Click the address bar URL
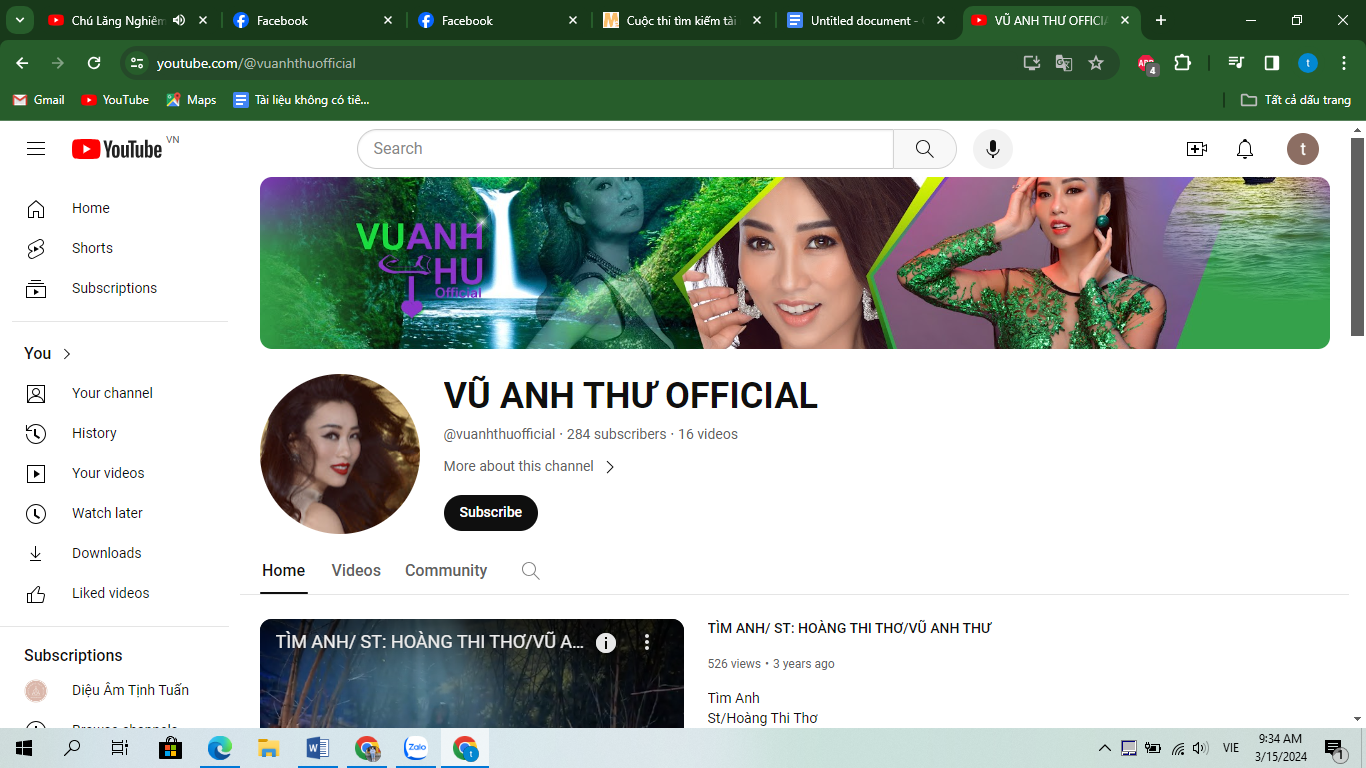The image size is (1366, 768). [x=256, y=63]
